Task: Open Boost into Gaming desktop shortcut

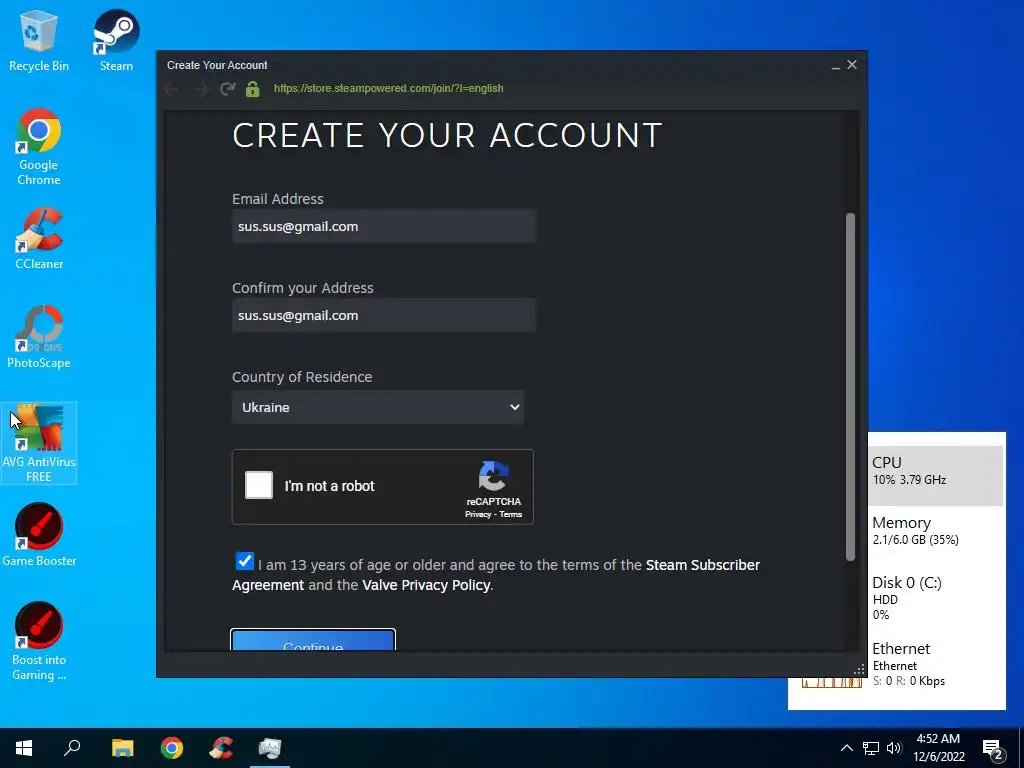Action: (39, 641)
